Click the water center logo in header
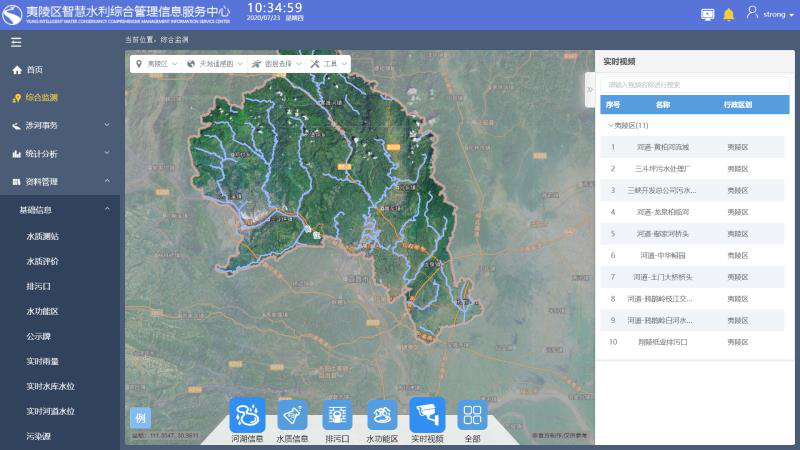The image size is (800, 450). pyautogui.click(x=12, y=14)
